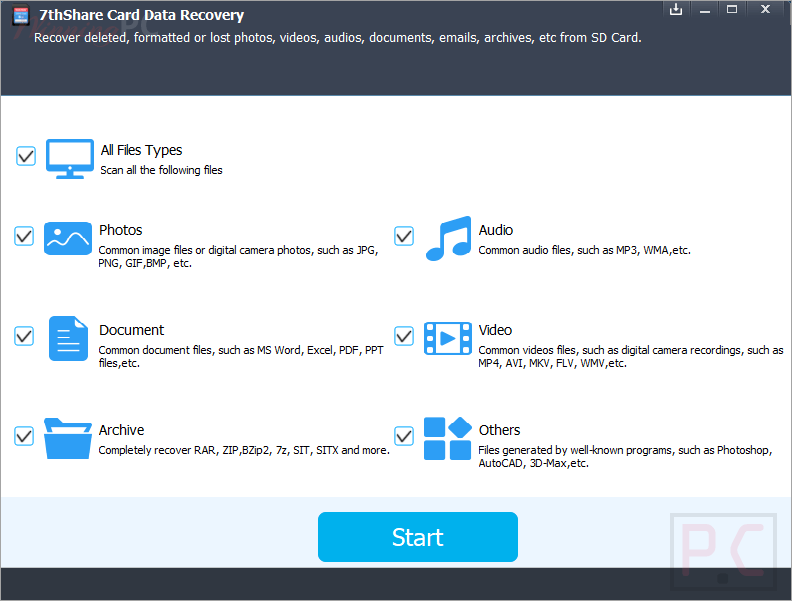This screenshot has width=792, height=601.
Task: Click the Others shapes icon
Action: [x=448, y=438]
